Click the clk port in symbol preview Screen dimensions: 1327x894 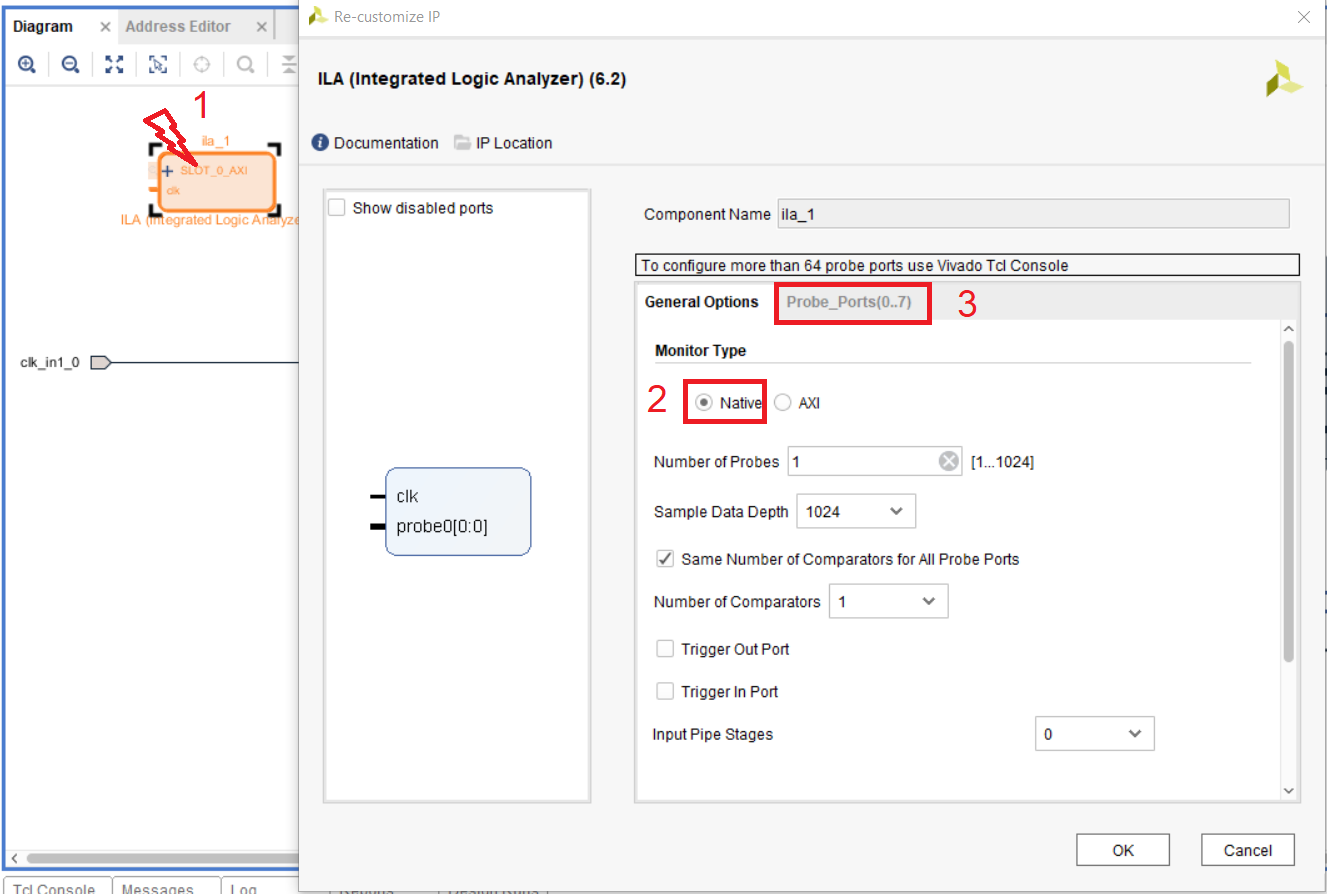point(407,496)
